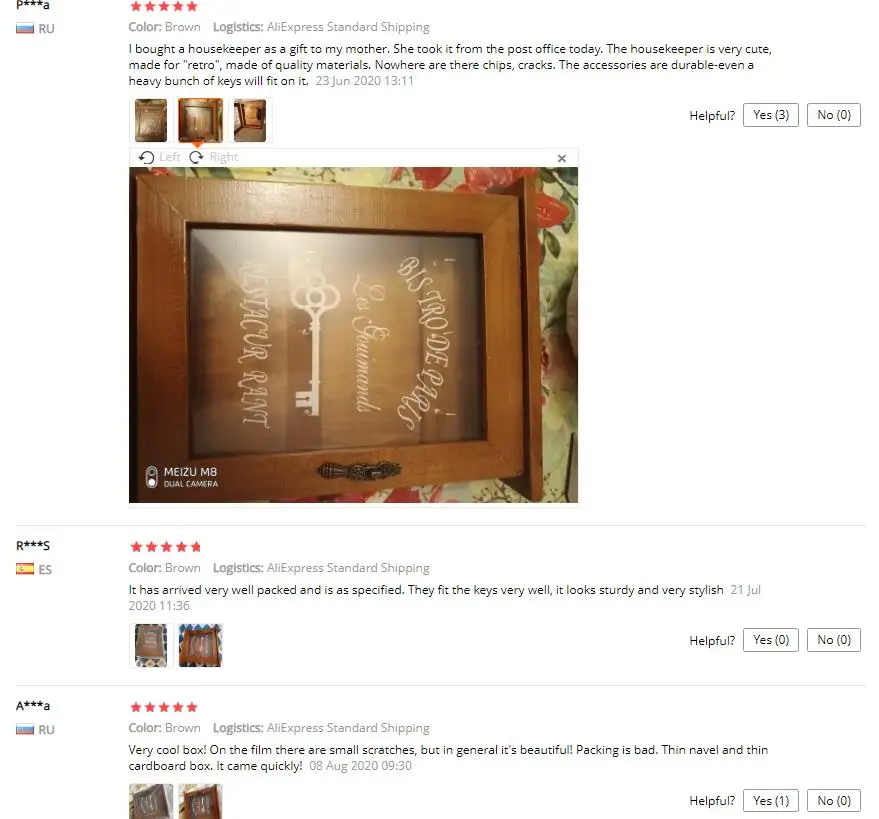Viewport: 879px width, 819px height.
Task: Rotate the review photo right
Action: click(x=214, y=158)
